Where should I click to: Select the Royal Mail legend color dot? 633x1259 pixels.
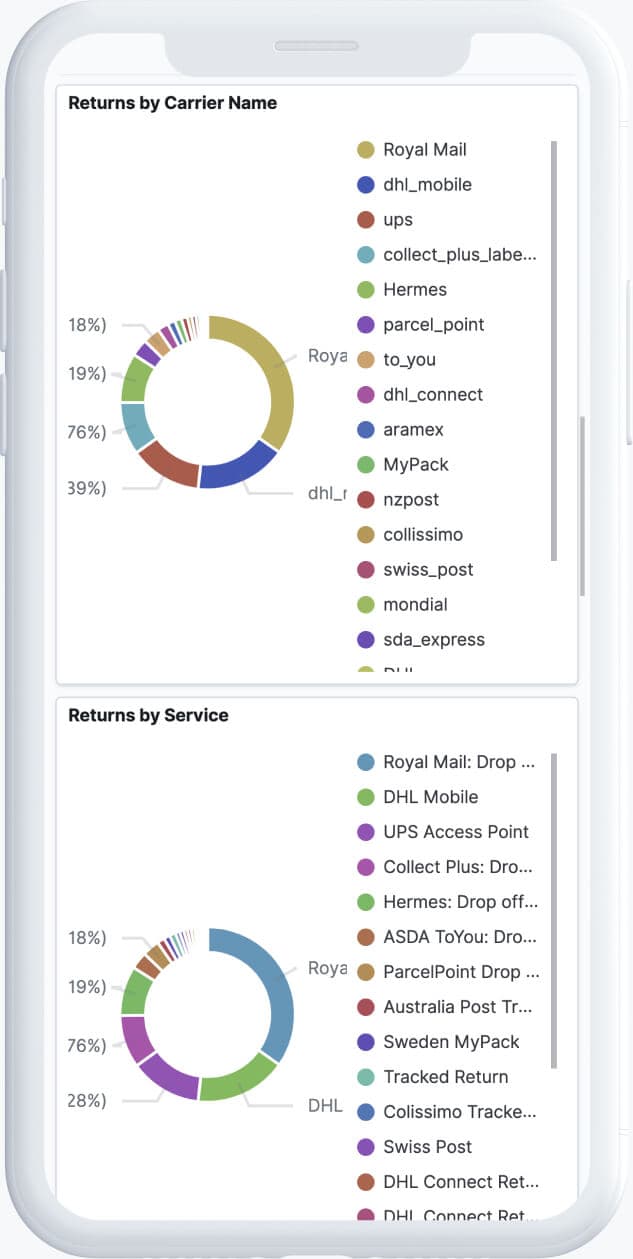(368, 149)
